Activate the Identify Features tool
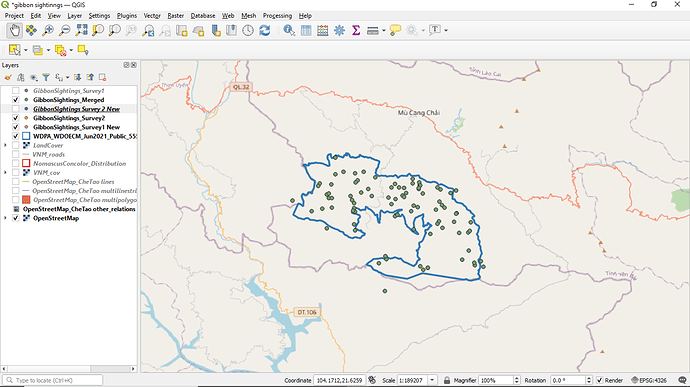Viewport: 690px width, 387px height. (x=289, y=30)
